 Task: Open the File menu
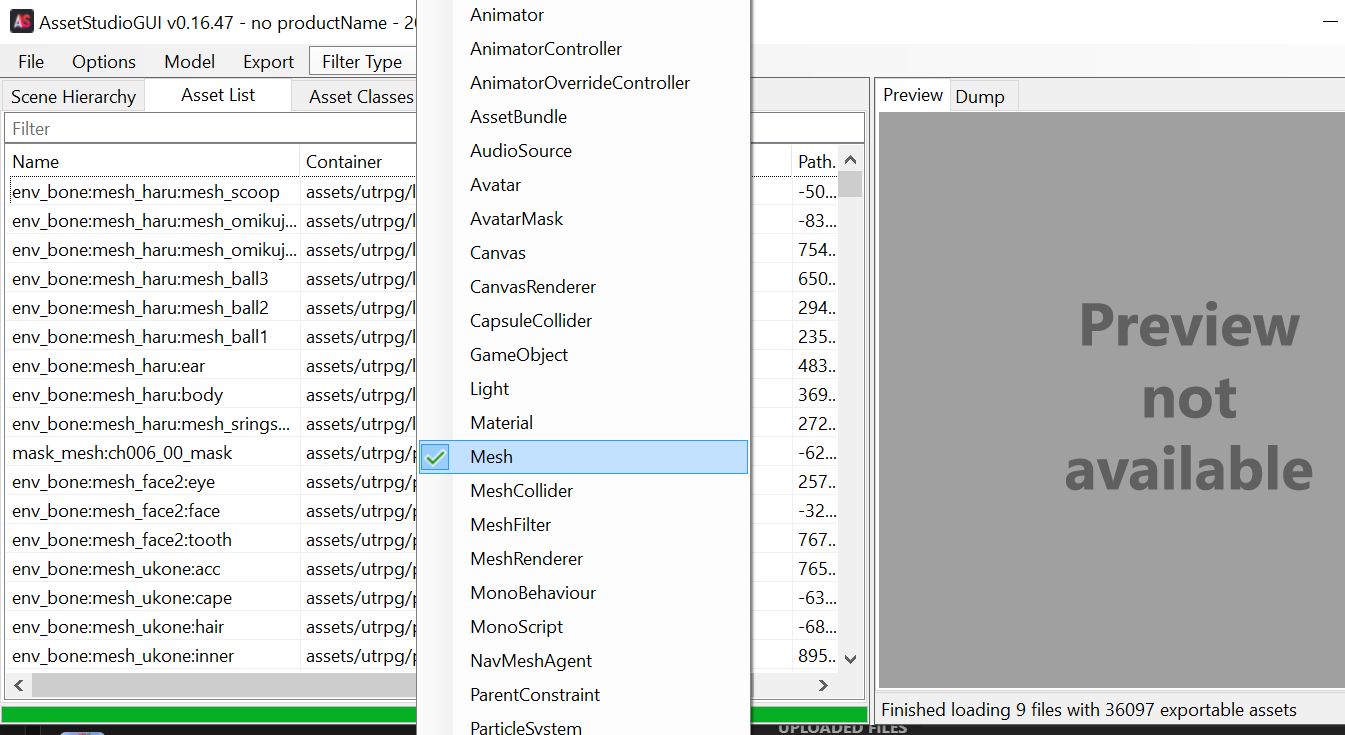(x=31, y=62)
